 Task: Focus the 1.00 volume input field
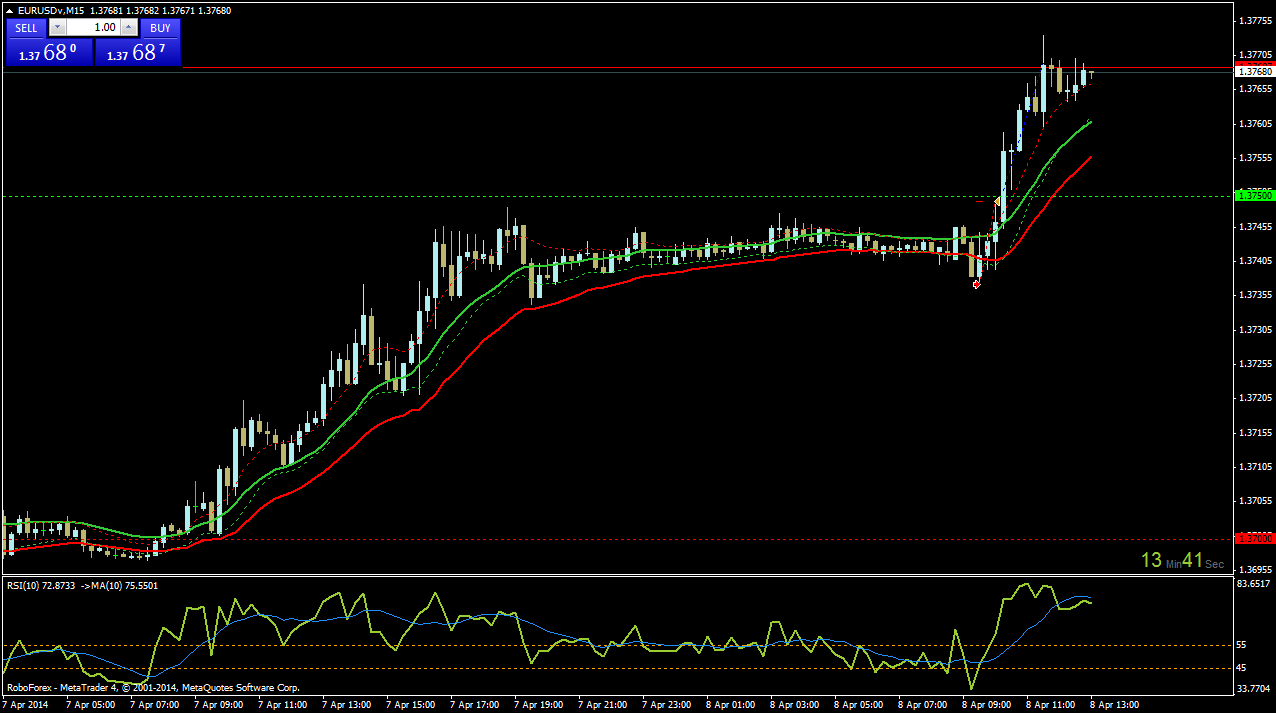point(93,28)
